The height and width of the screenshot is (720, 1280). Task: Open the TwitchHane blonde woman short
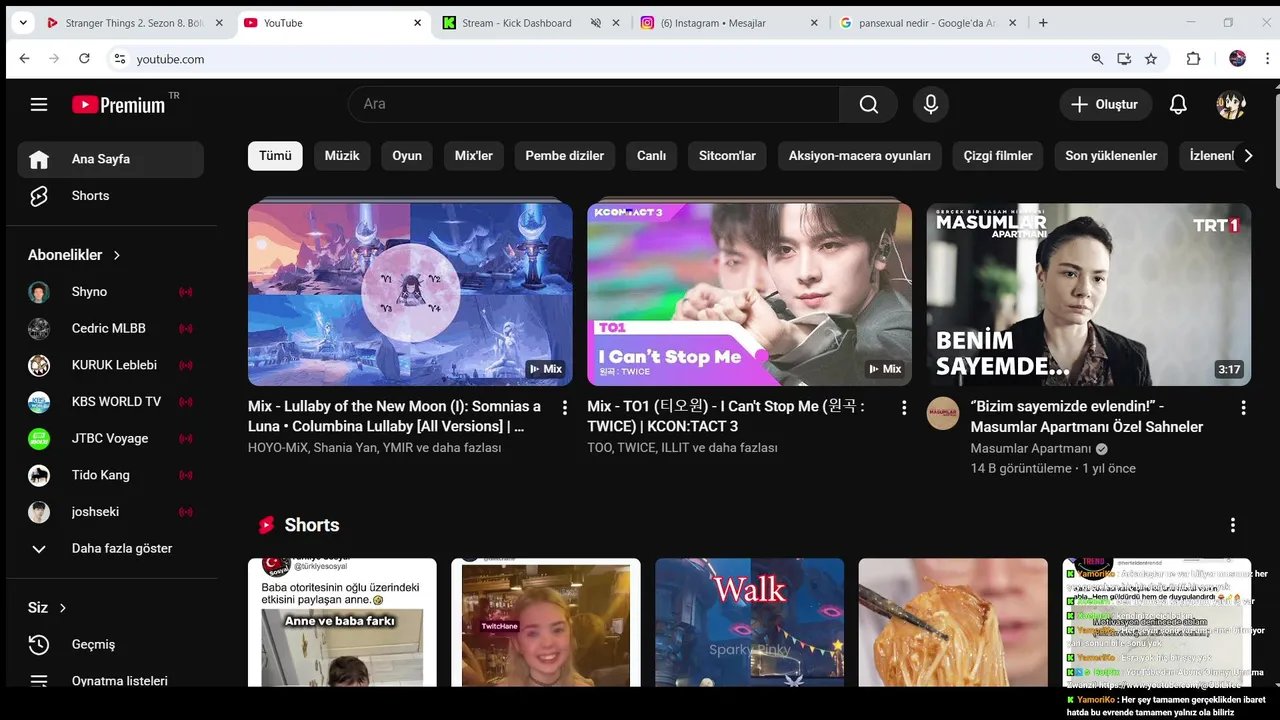546,622
